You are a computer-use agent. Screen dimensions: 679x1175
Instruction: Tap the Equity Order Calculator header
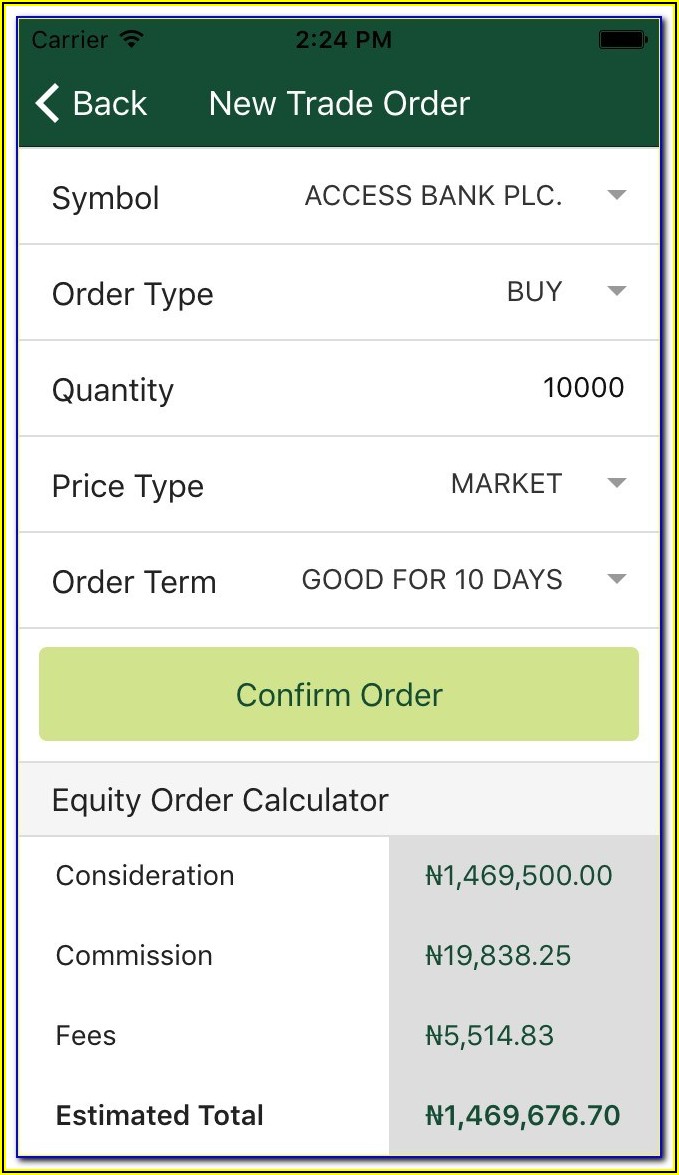point(220,800)
